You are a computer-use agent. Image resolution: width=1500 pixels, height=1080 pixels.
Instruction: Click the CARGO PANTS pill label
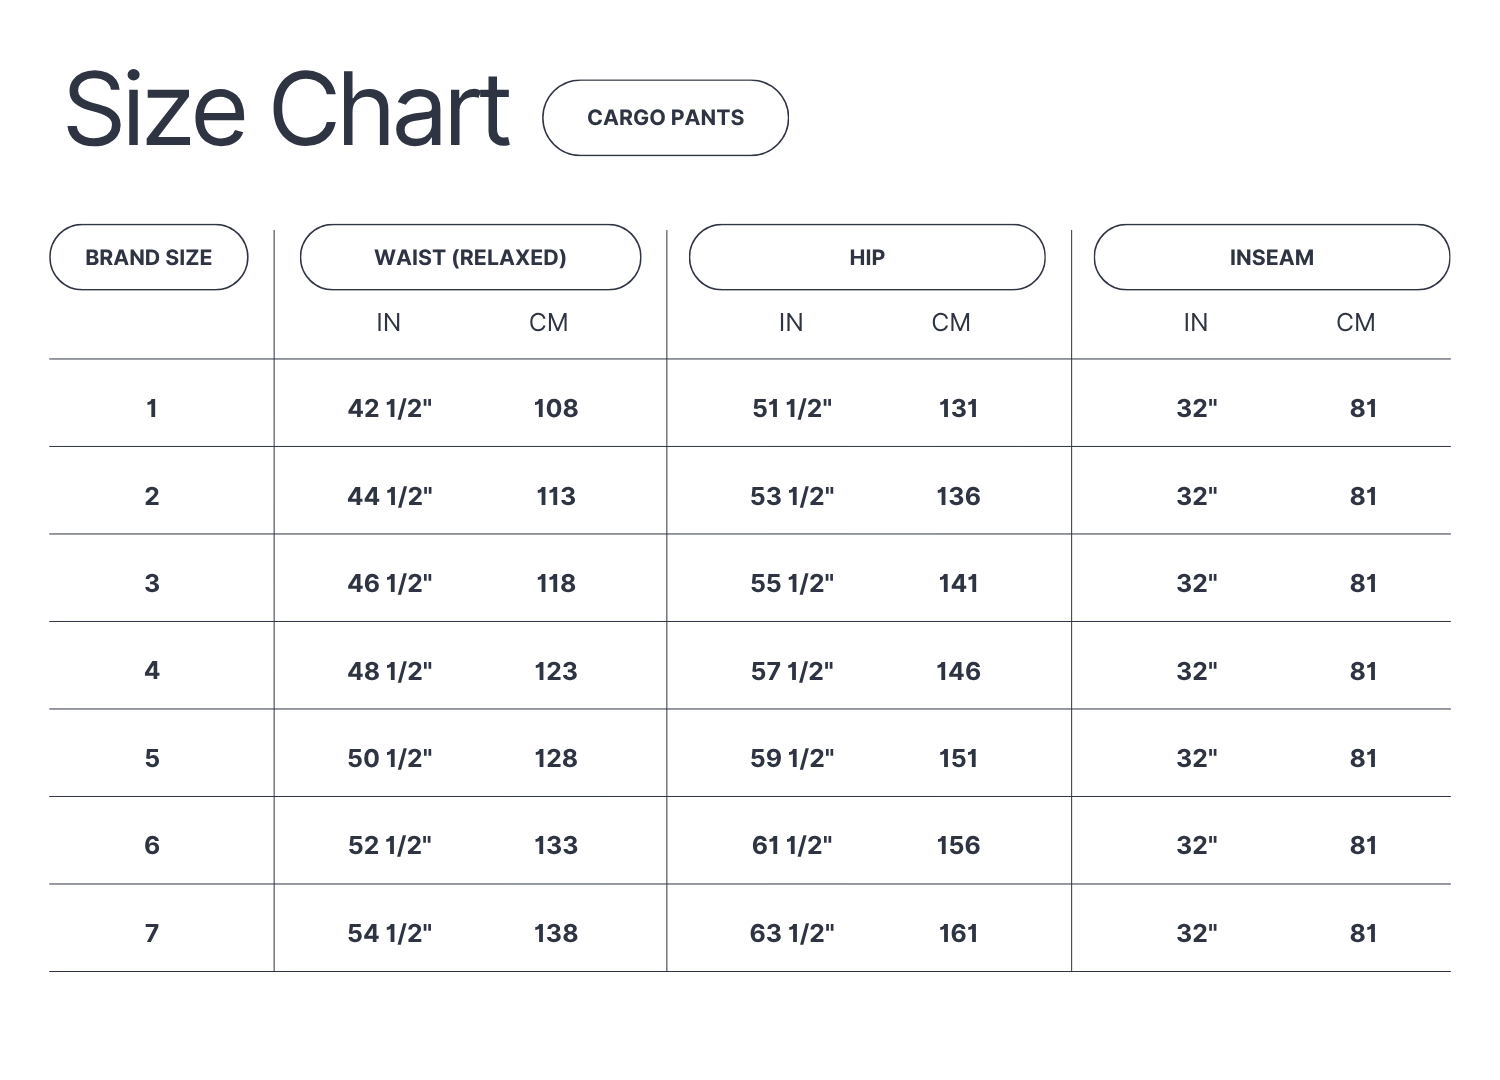pyautogui.click(x=665, y=118)
